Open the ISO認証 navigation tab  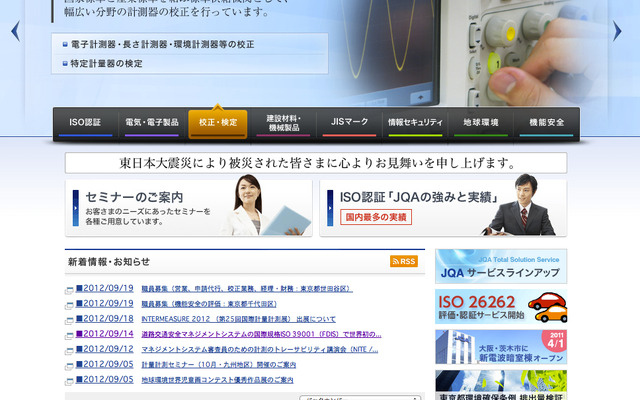click(85, 124)
